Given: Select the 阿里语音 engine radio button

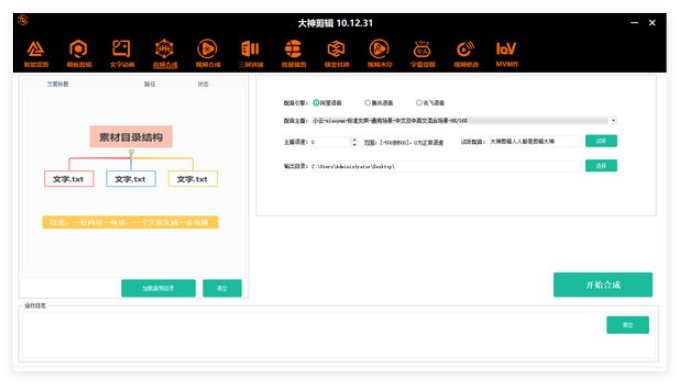Looking at the screenshot, I should coord(316,103).
